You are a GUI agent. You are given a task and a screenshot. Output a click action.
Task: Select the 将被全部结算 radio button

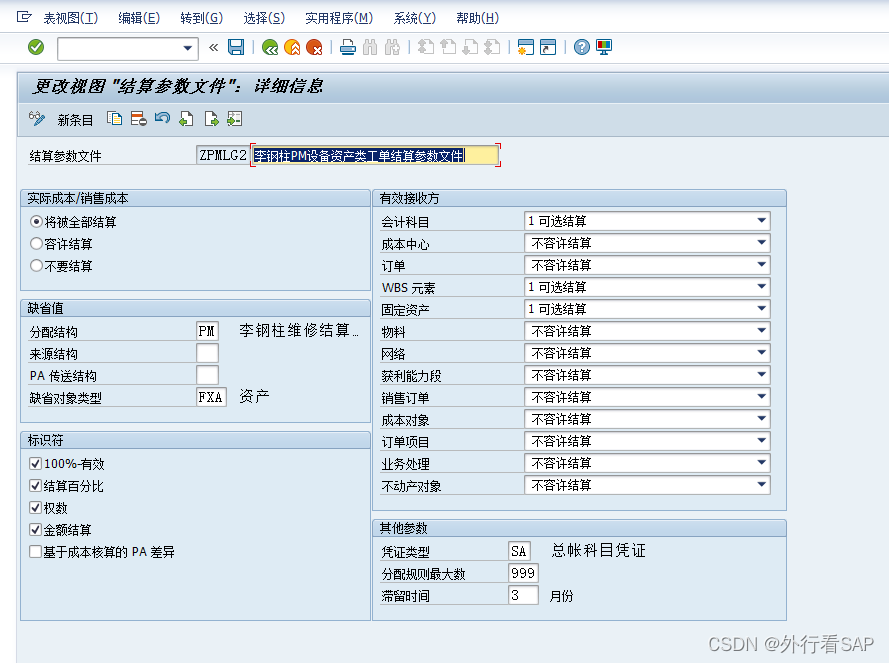(36, 222)
